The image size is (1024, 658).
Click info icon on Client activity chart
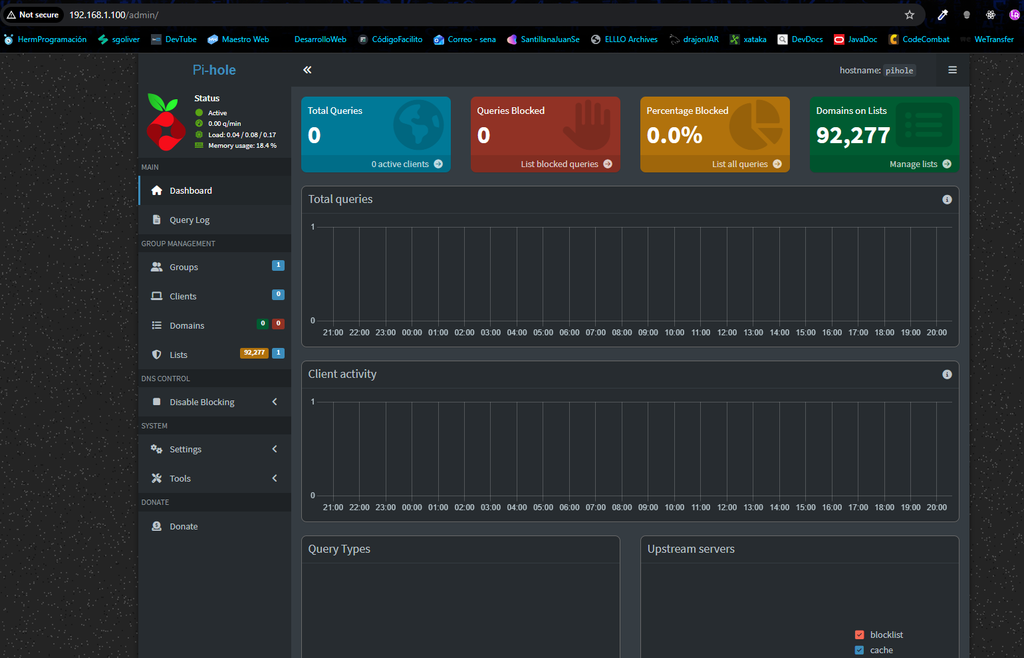[947, 375]
